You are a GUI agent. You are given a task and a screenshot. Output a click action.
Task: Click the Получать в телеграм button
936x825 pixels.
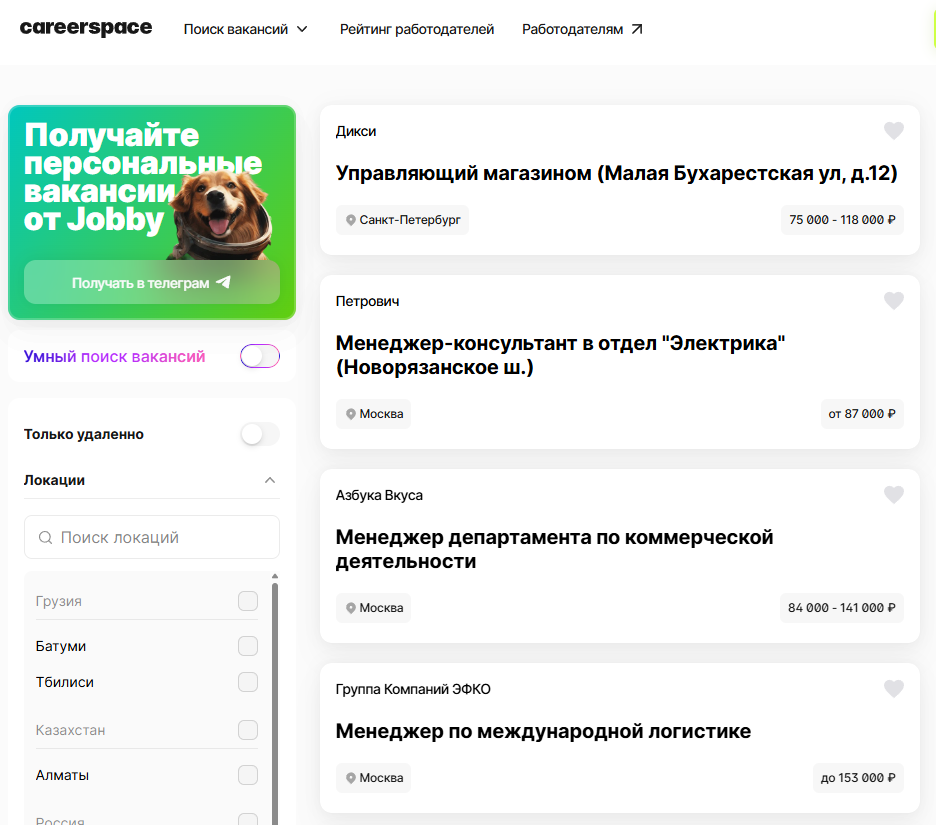tap(152, 282)
